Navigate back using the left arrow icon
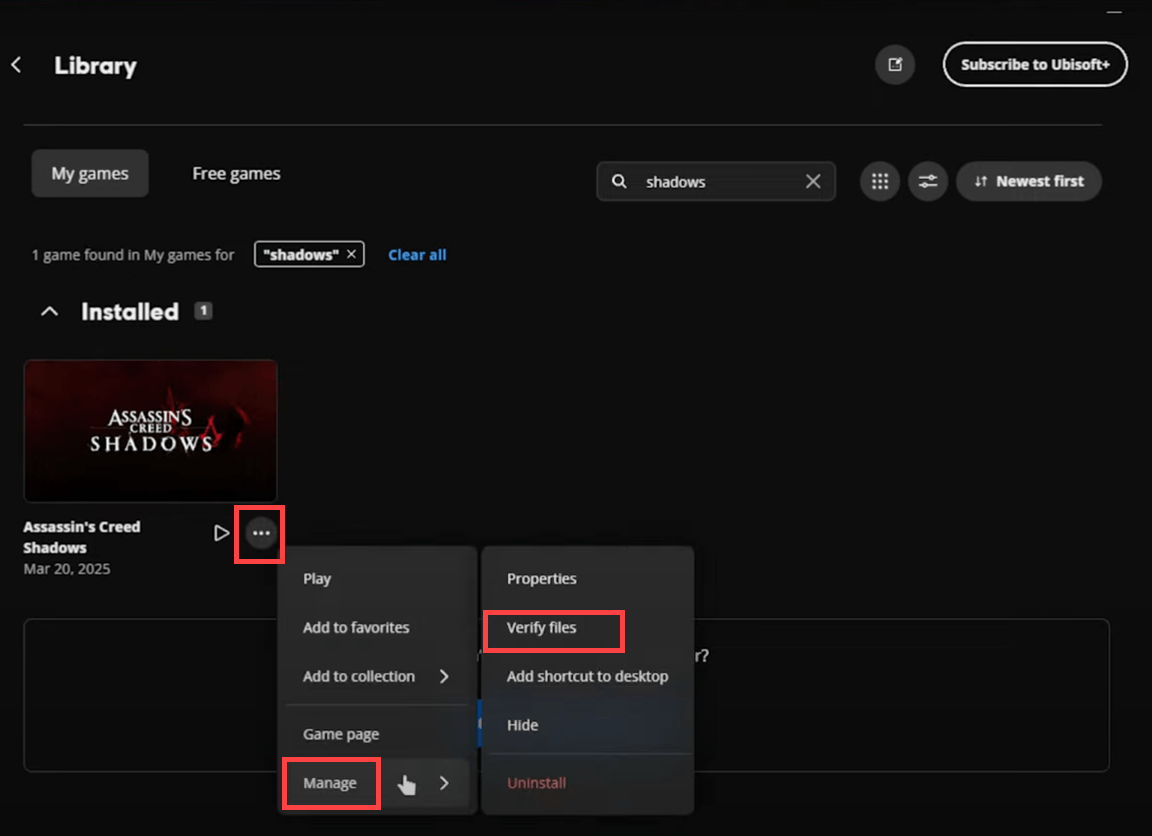 coord(16,64)
